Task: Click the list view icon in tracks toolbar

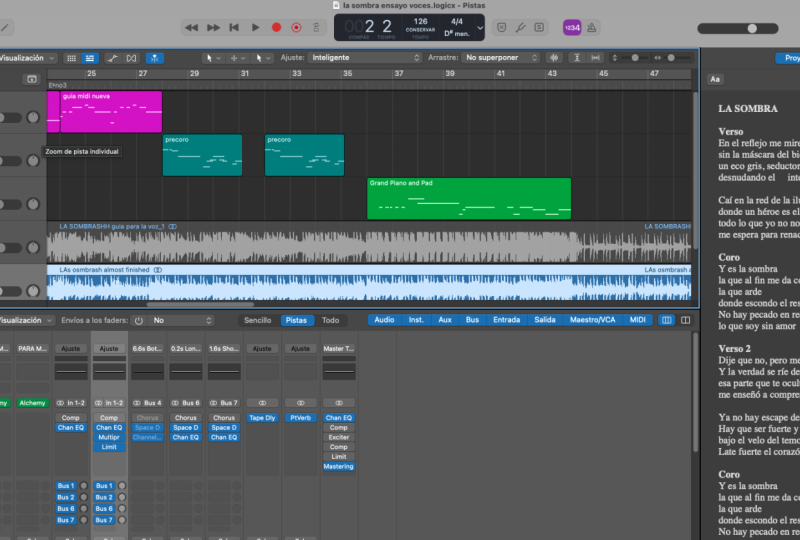Action: click(x=90, y=58)
